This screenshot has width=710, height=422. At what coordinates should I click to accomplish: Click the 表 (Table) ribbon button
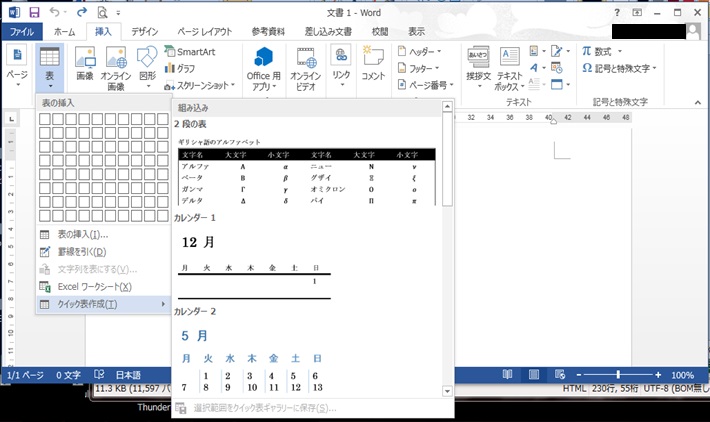coord(49,68)
